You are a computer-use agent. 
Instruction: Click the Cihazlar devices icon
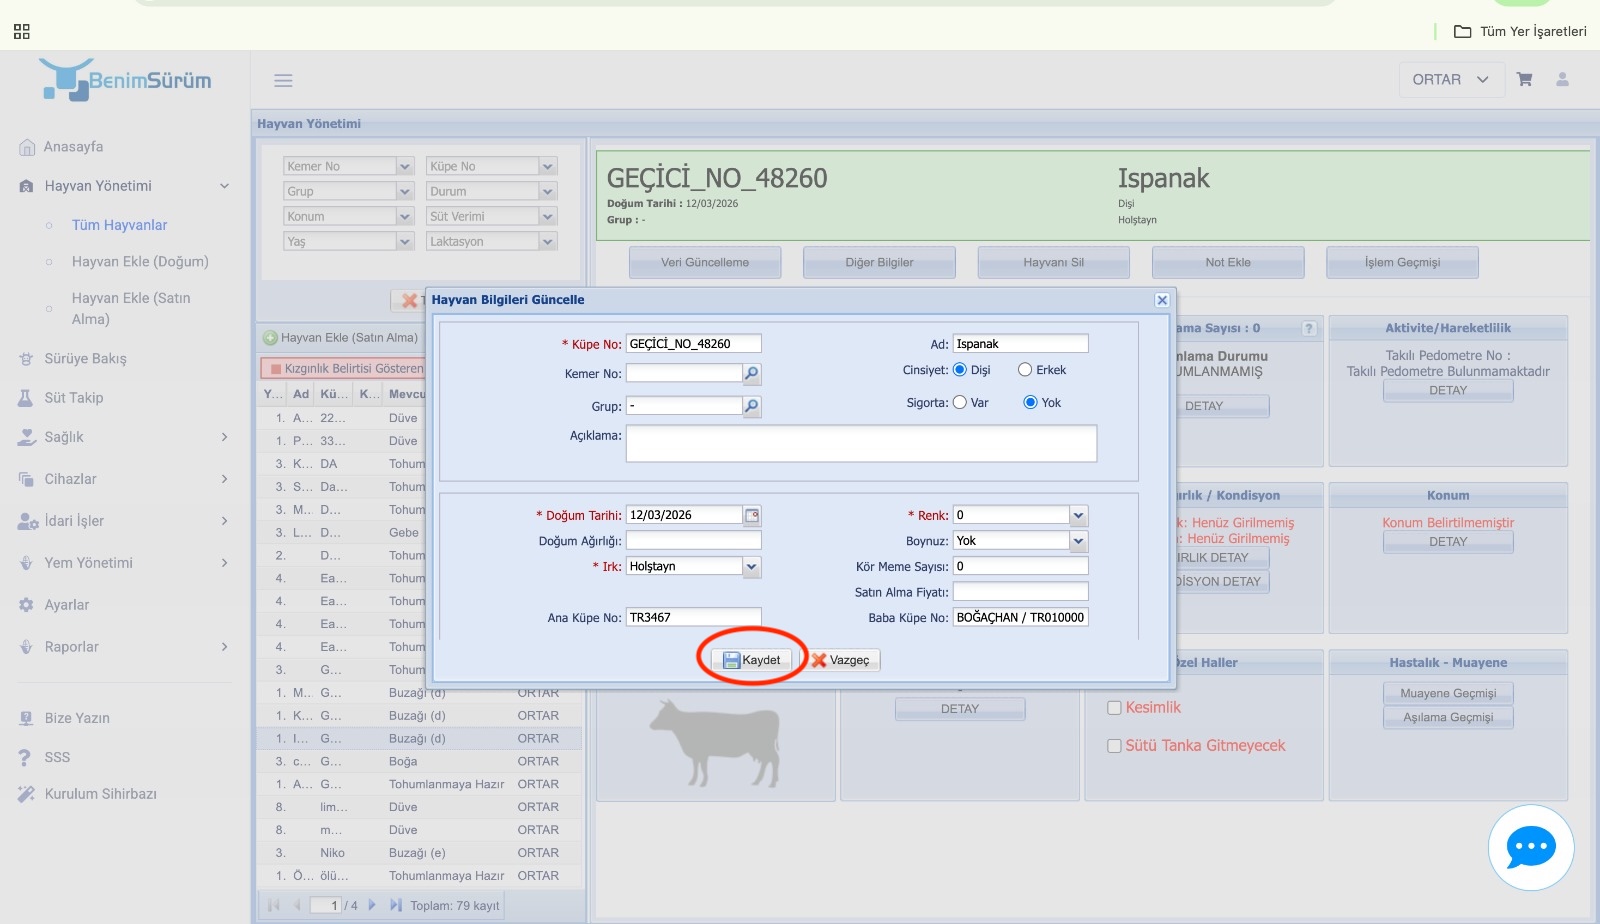26,479
